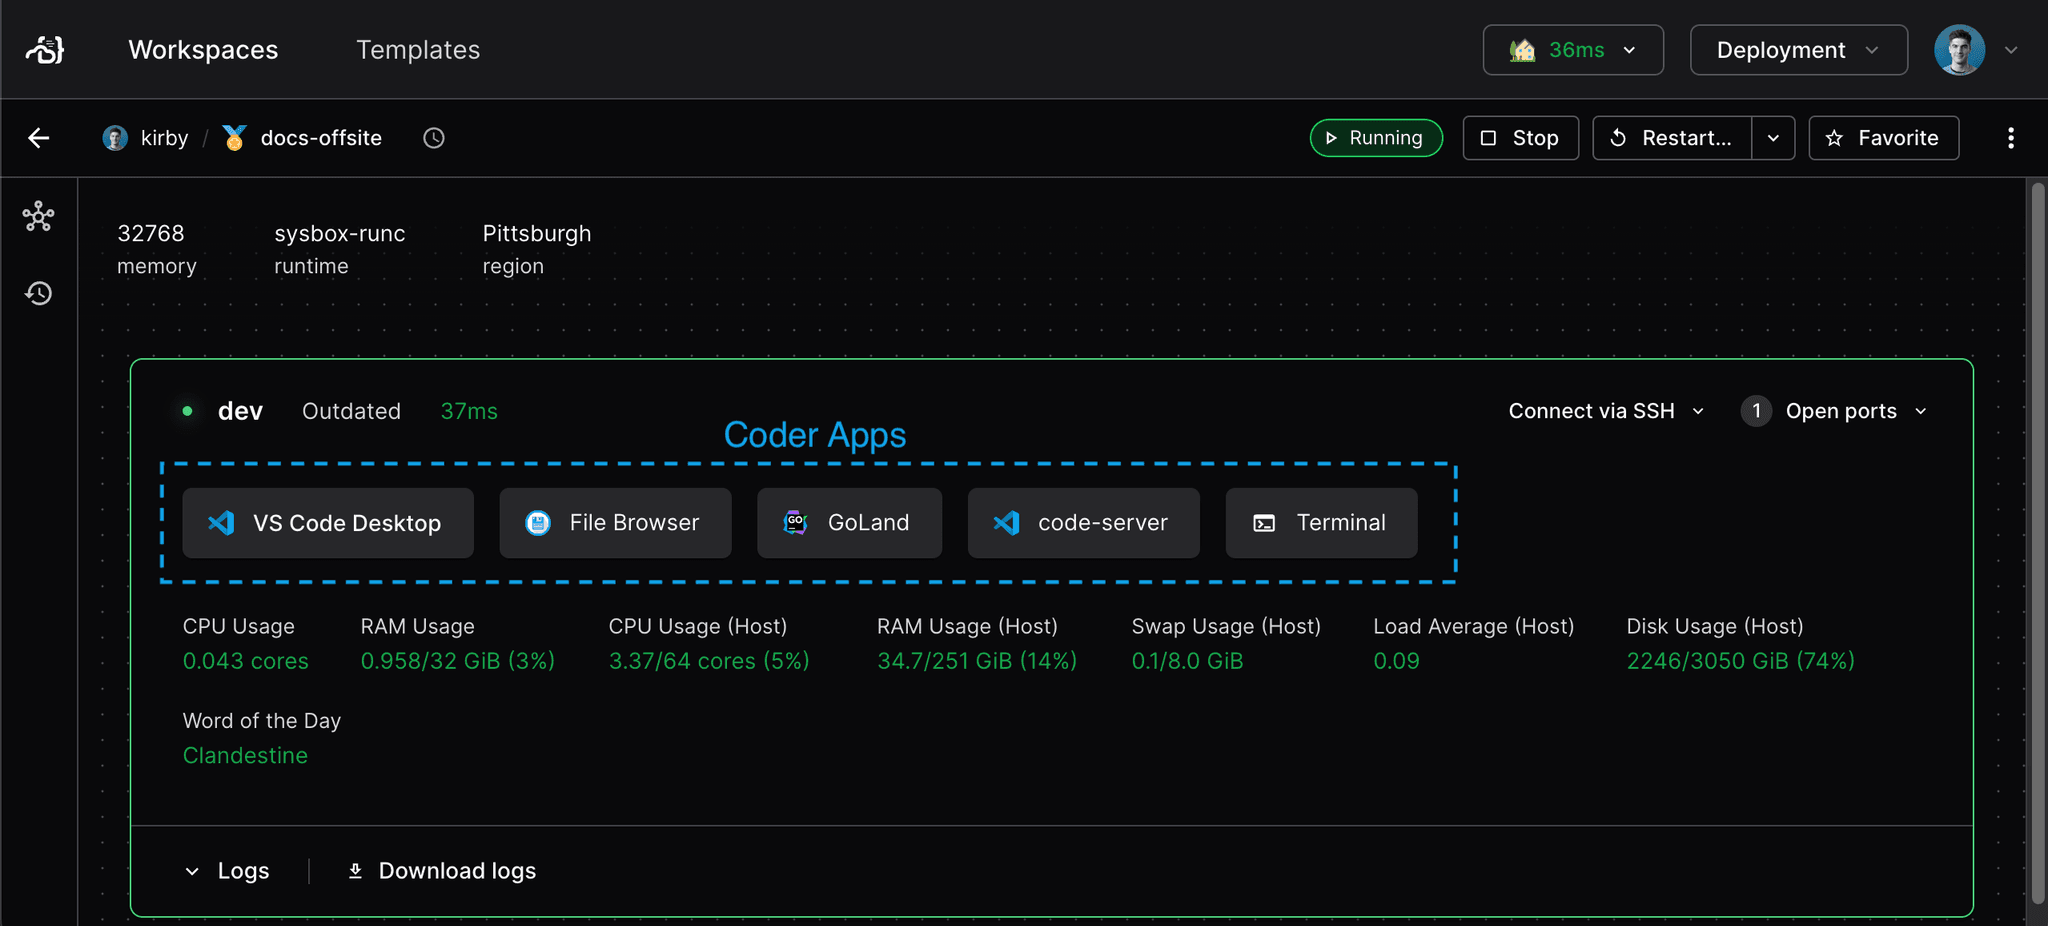Click the Word of the Day value Clandestine
Viewport: 2048px width, 926px height.
(245, 756)
